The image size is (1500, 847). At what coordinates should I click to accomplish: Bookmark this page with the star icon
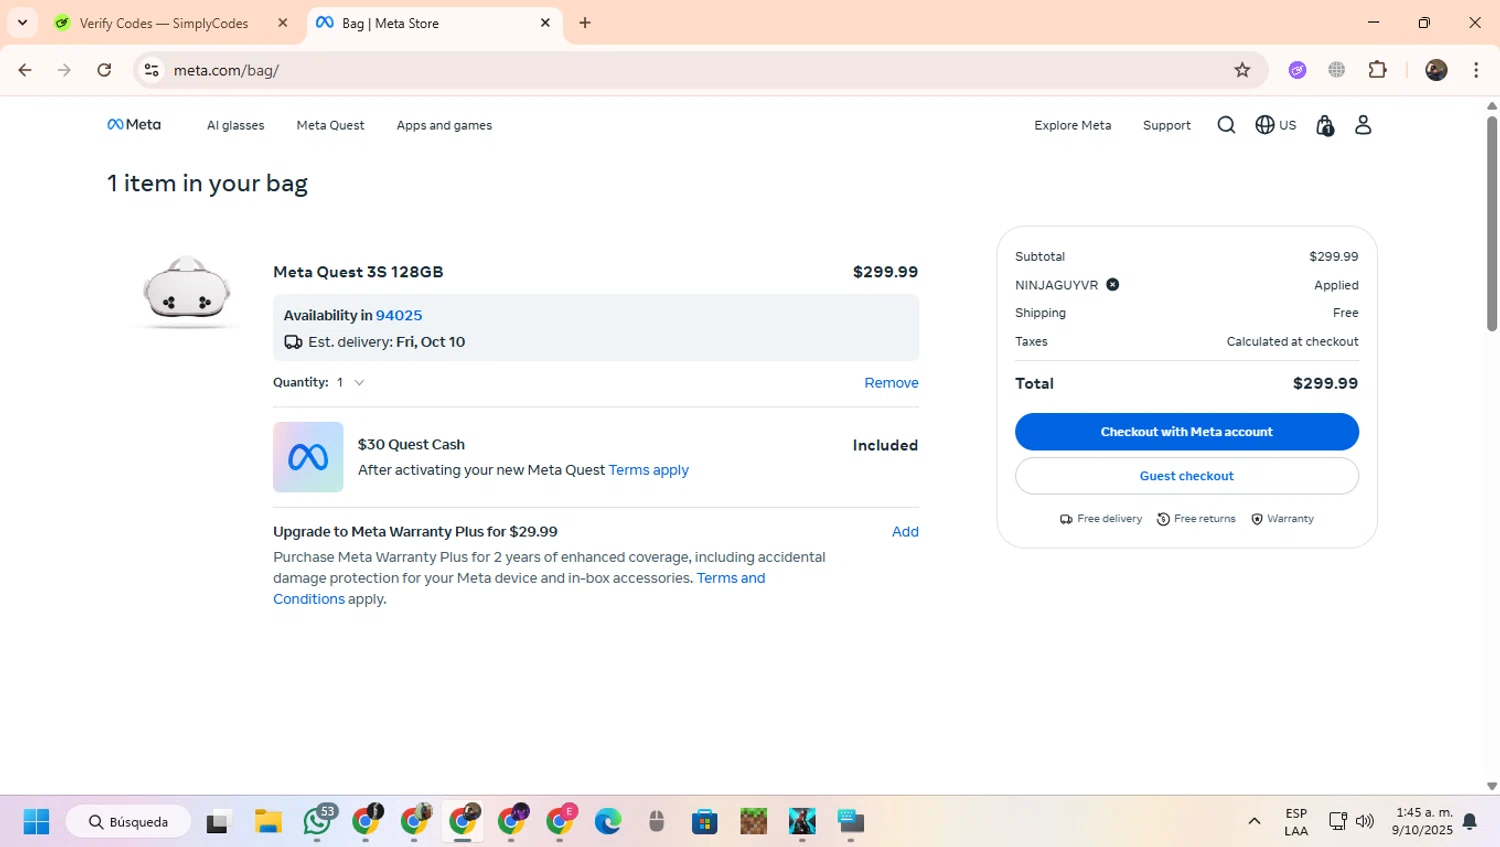coord(1242,70)
